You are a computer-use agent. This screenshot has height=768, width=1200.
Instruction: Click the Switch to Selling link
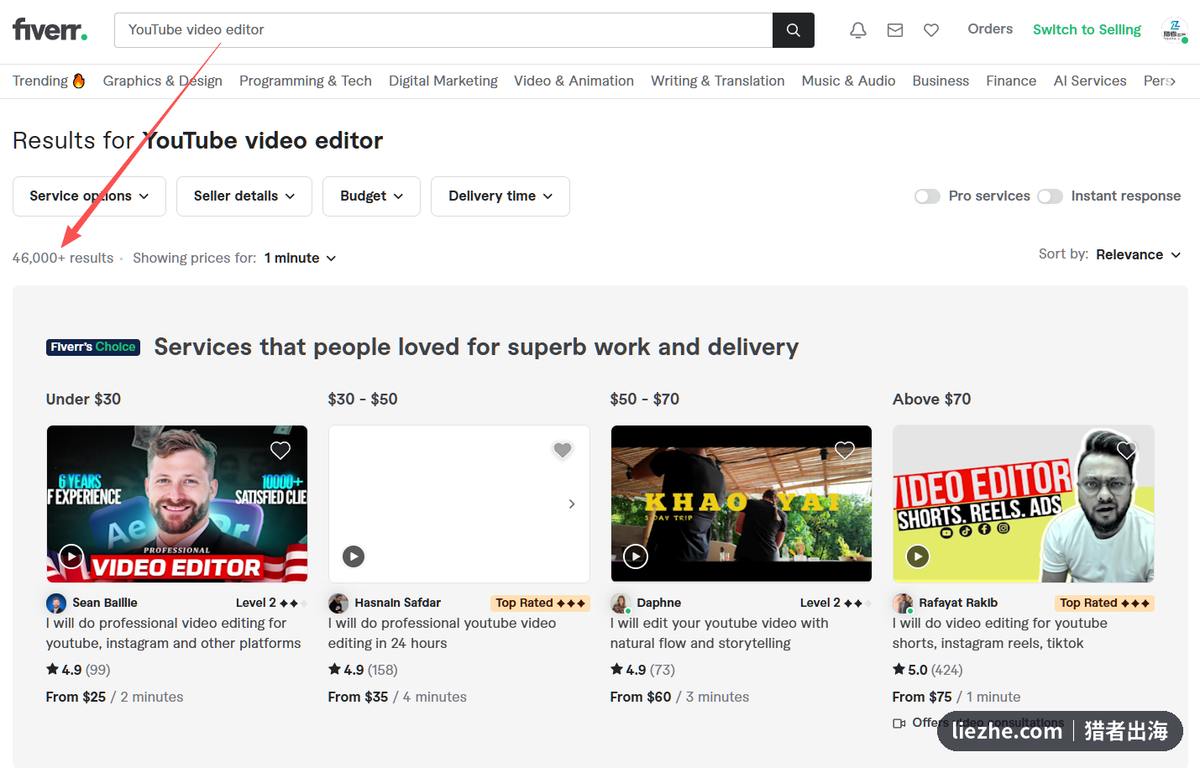pos(1087,29)
